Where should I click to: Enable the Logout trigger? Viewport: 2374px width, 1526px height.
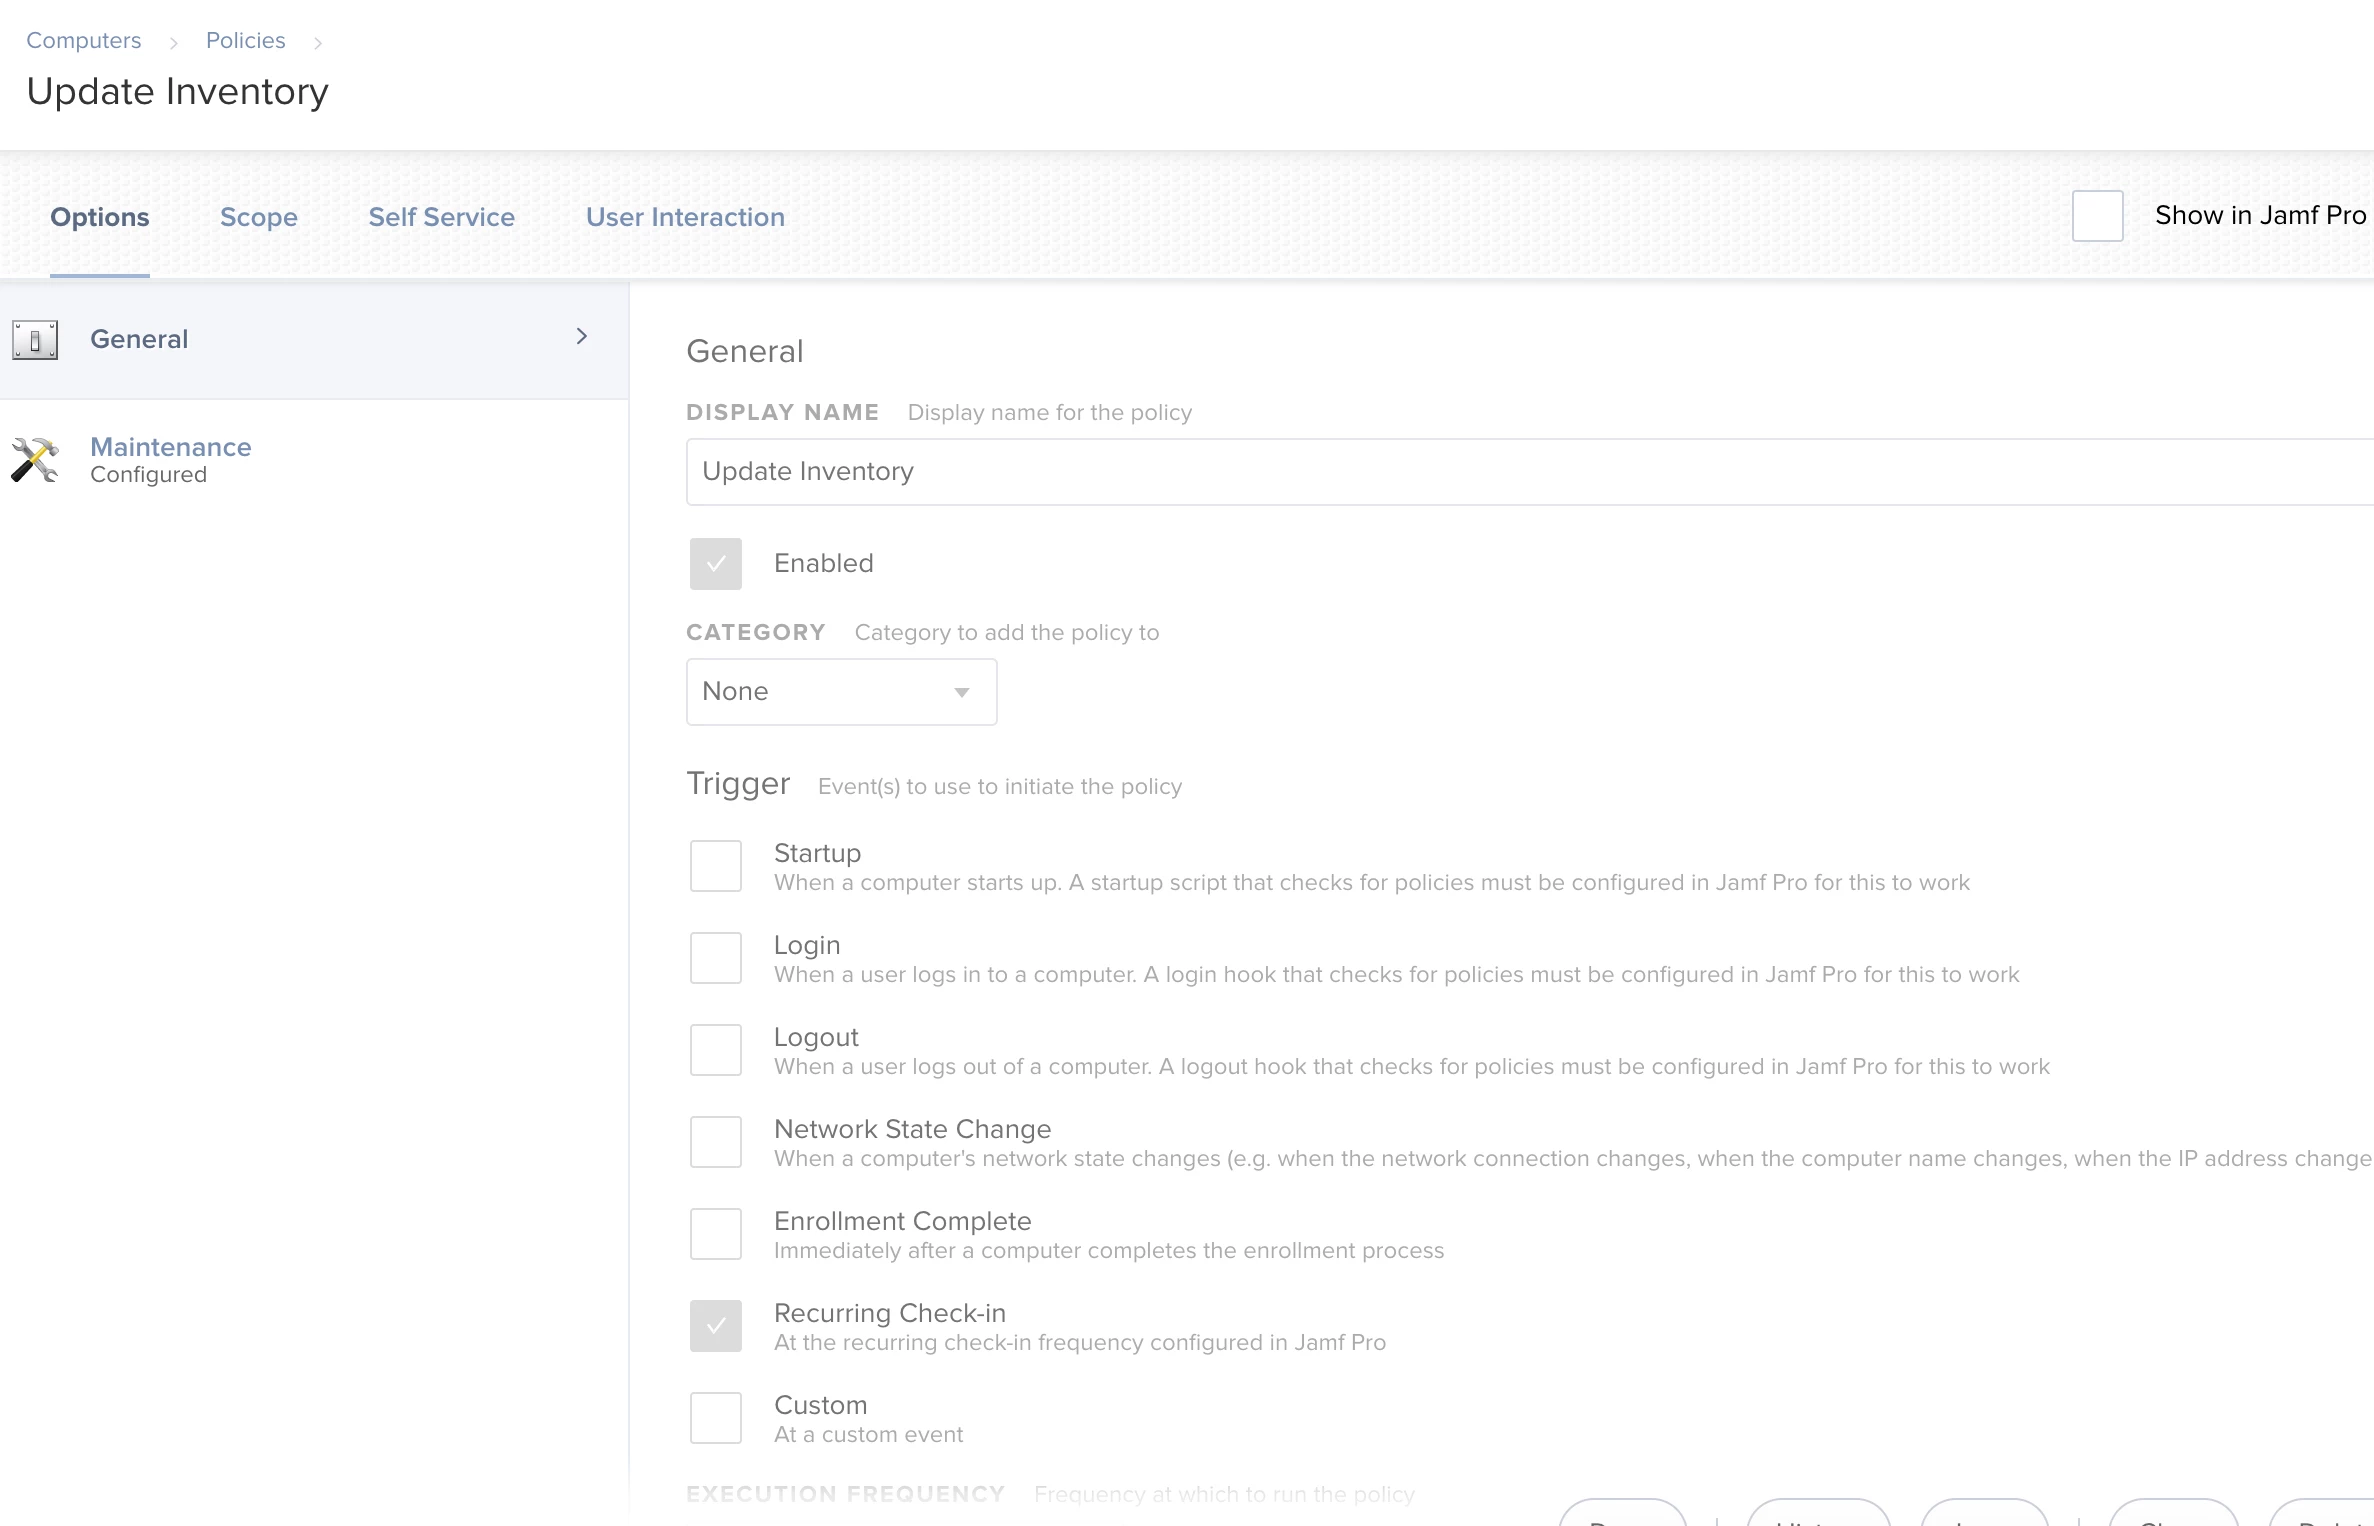[x=715, y=1050]
